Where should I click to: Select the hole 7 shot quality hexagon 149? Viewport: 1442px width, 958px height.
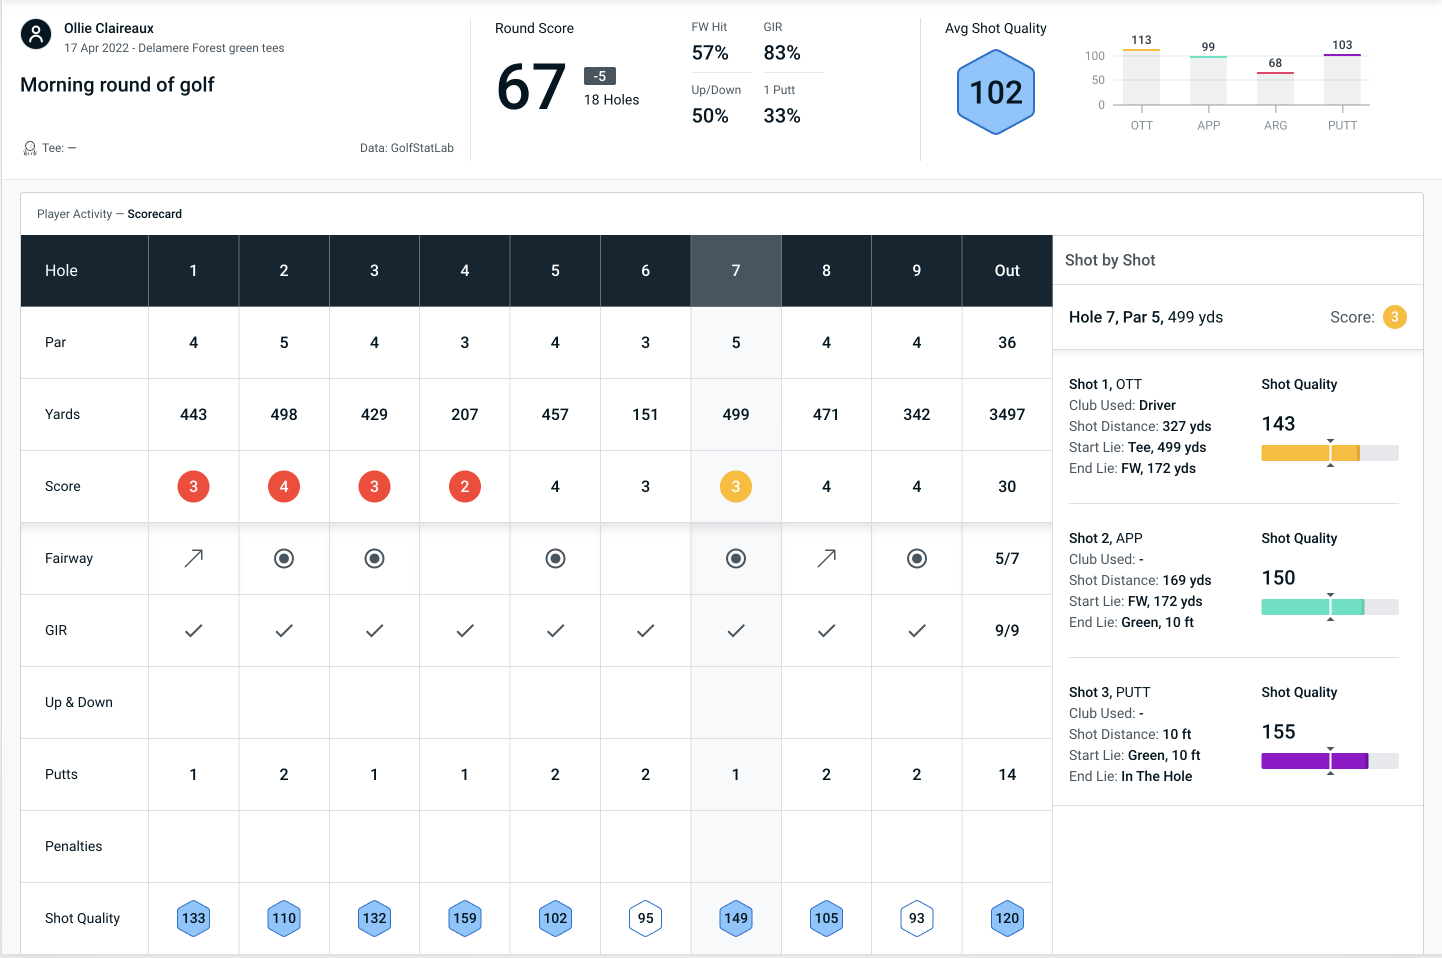(x=736, y=918)
